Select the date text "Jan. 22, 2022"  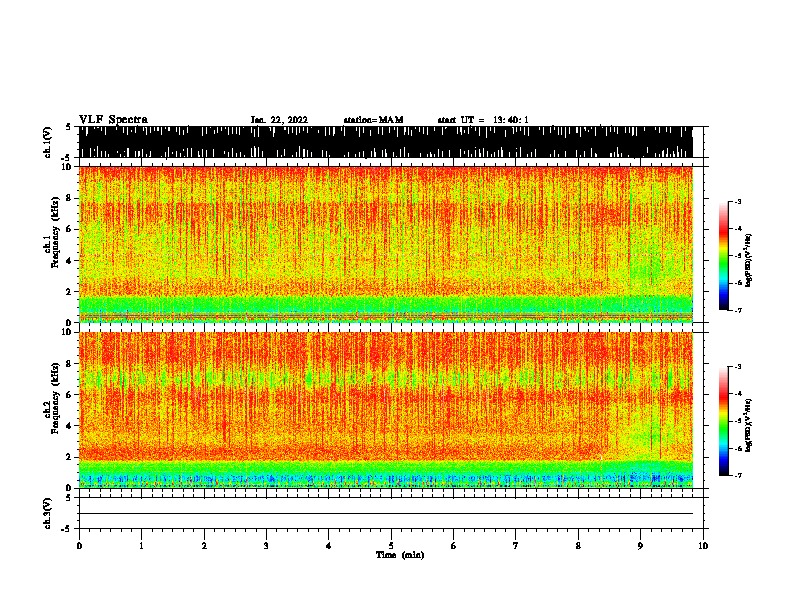click(x=279, y=120)
